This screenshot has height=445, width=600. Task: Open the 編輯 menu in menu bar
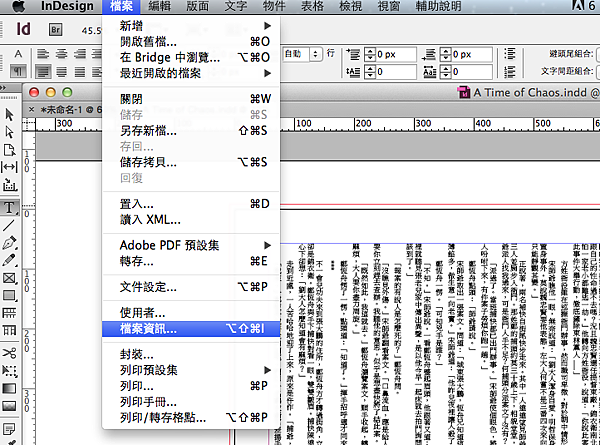click(x=160, y=6)
